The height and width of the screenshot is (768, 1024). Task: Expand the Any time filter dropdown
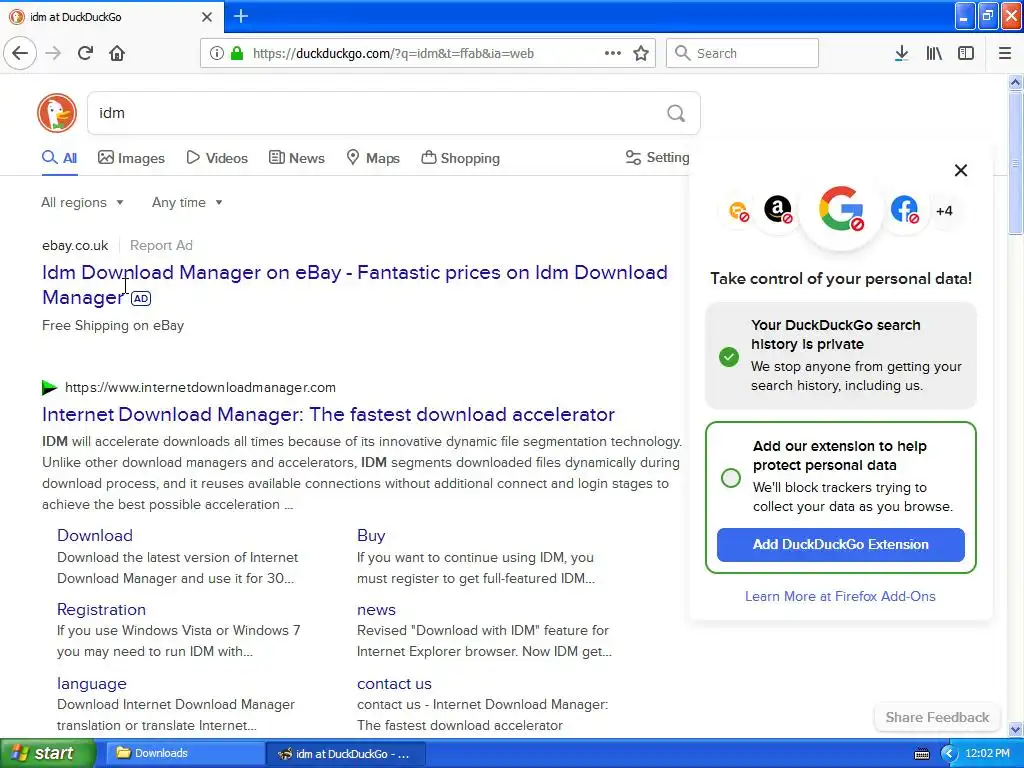(x=187, y=202)
